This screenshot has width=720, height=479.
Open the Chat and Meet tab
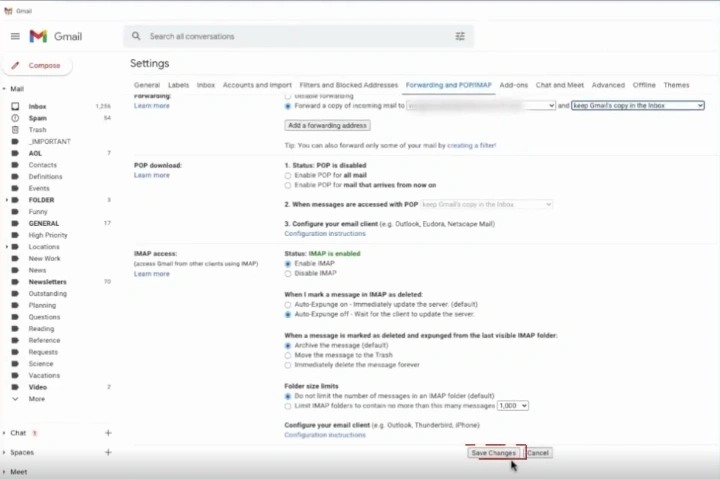[560, 85]
